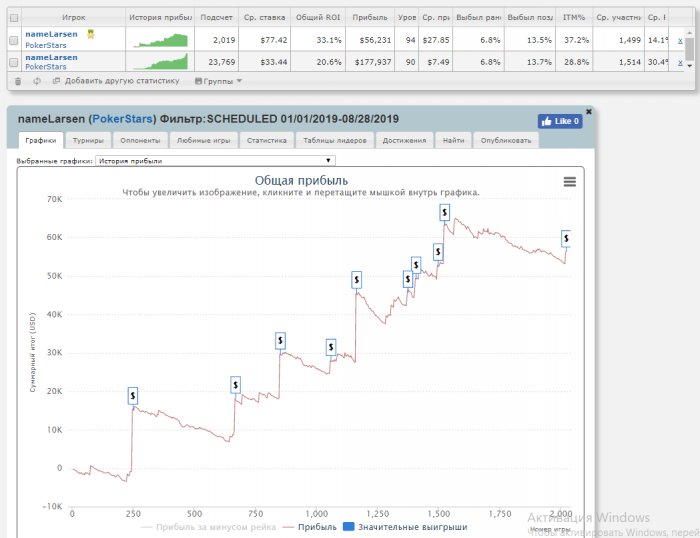Click Добавить другую статистику link
This screenshot has height=538, width=700.
[x=121, y=81]
